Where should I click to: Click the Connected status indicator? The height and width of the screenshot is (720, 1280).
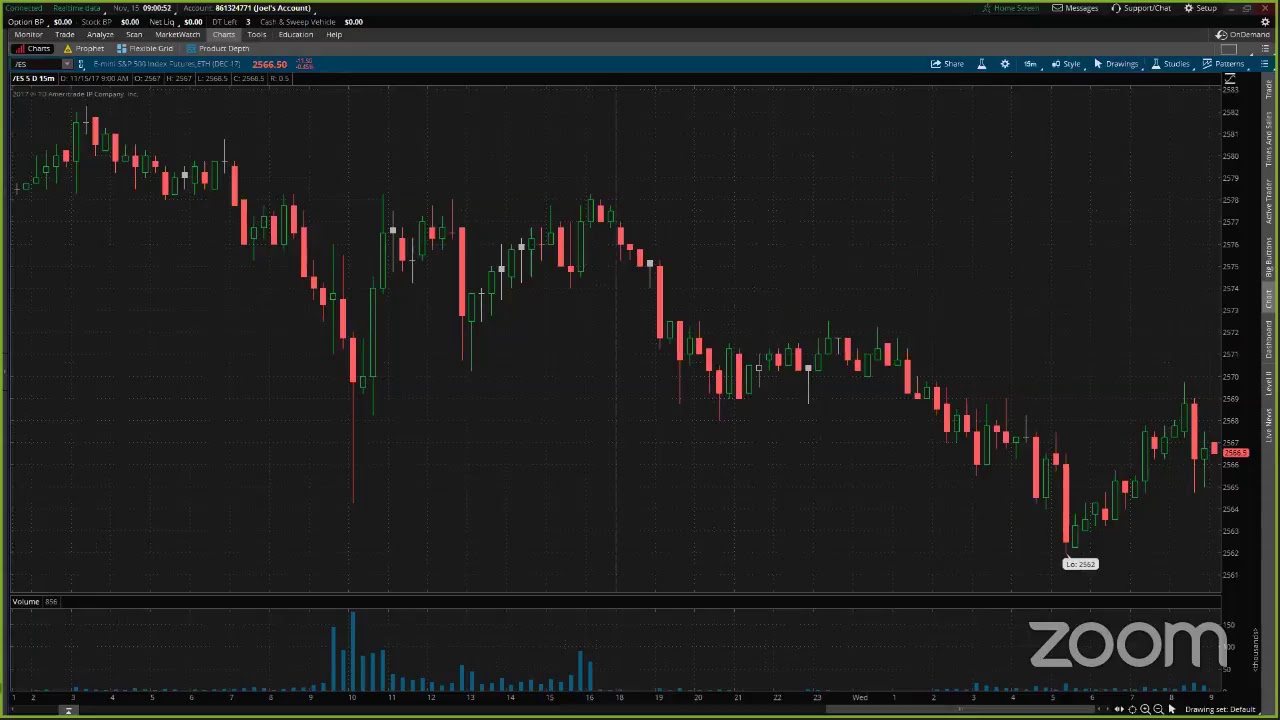click(24, 8)
